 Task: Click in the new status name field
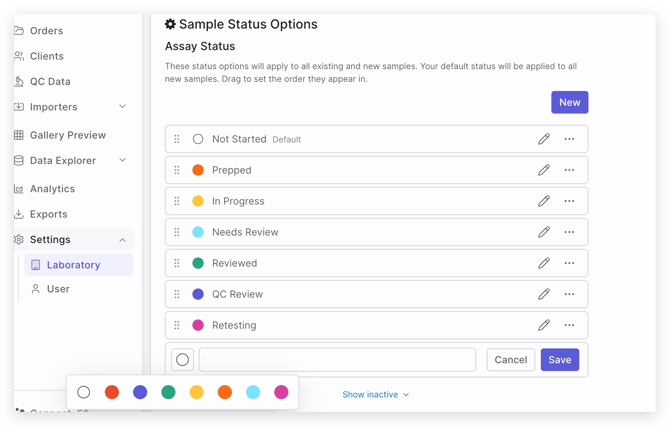337,360
